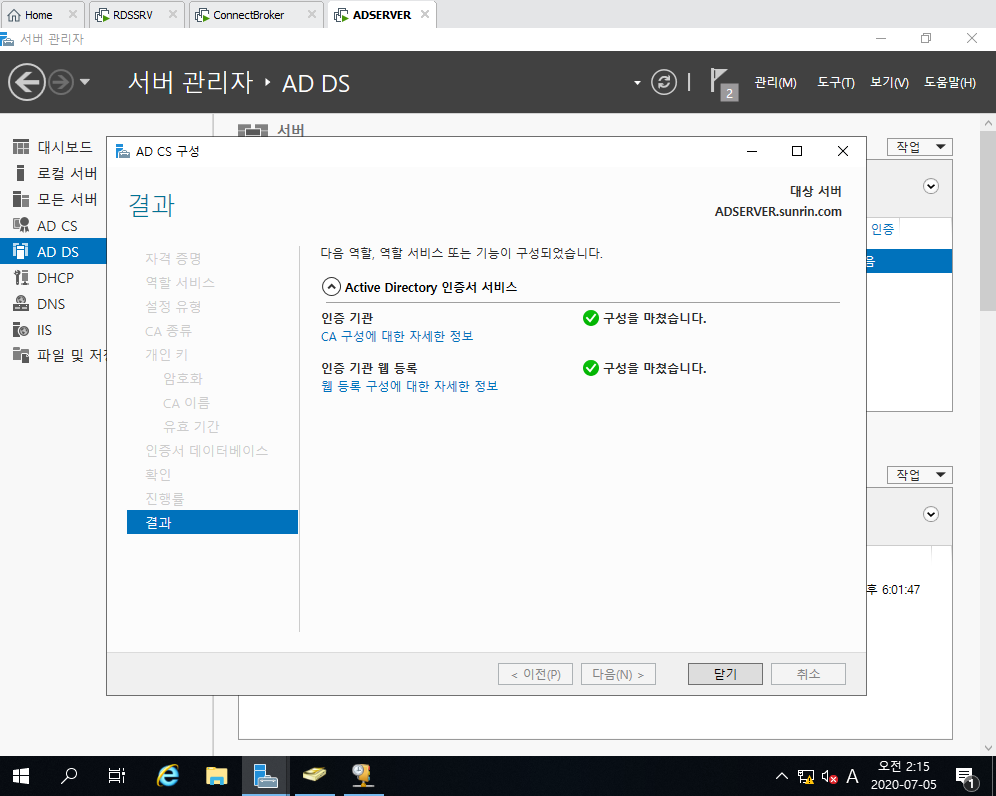
Task: Open the 관리(M) menu
Action: [x=775, y=83]
